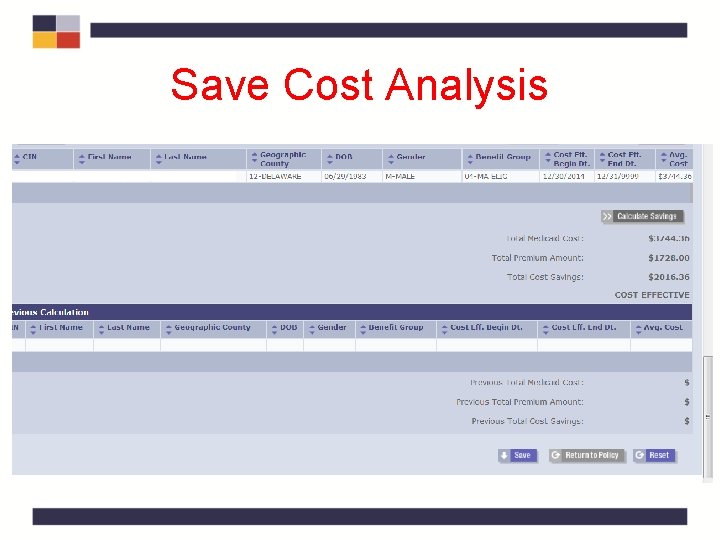Screen dimensions: 720x540
Task: Reset the cost analysis form
Action: 654,456
